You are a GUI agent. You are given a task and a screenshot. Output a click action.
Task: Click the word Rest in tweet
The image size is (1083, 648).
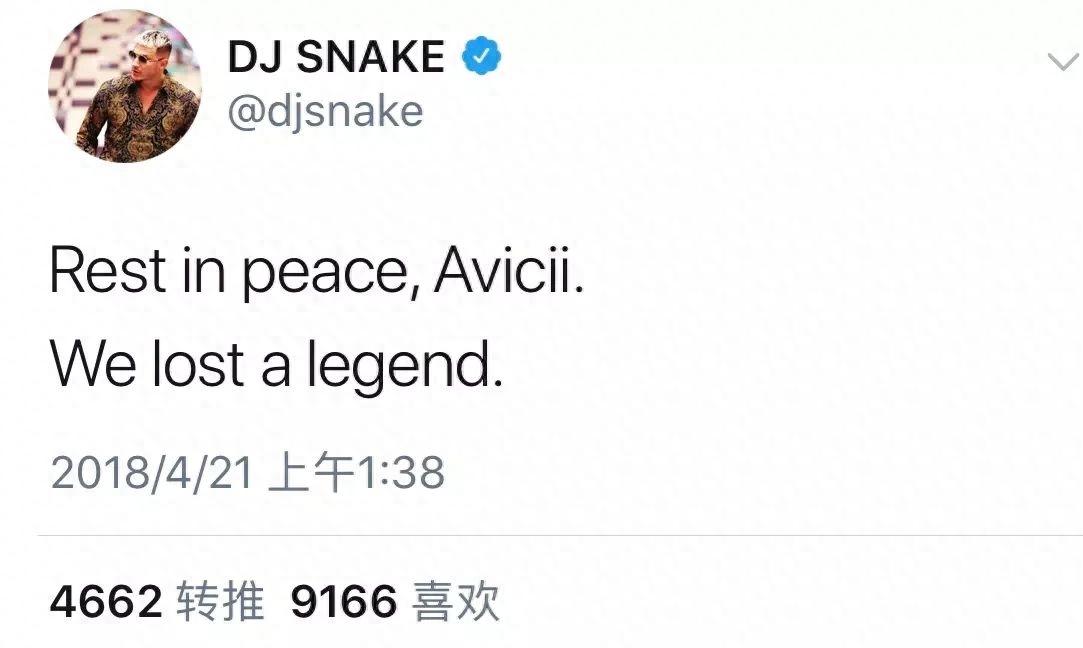108,270
